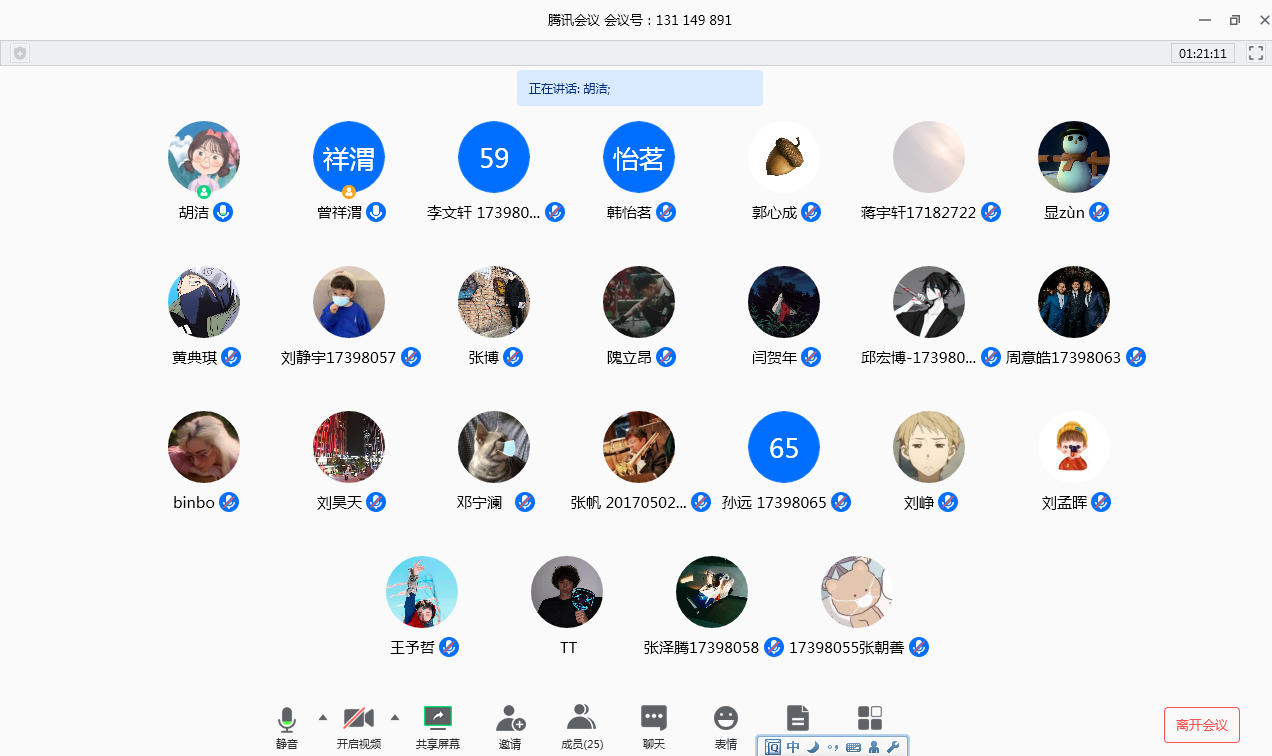
Task: Click the microphone icon beside 胡洁
Action: coord(224,212)
